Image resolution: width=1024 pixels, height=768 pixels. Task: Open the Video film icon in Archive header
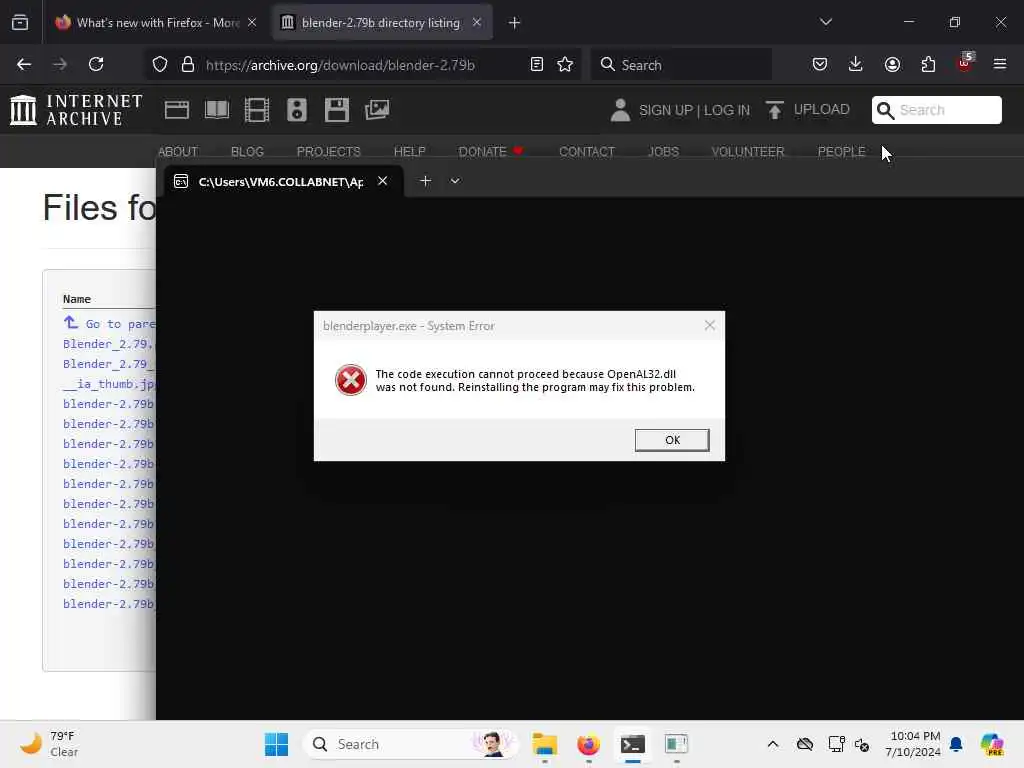[x=257, y=110]
